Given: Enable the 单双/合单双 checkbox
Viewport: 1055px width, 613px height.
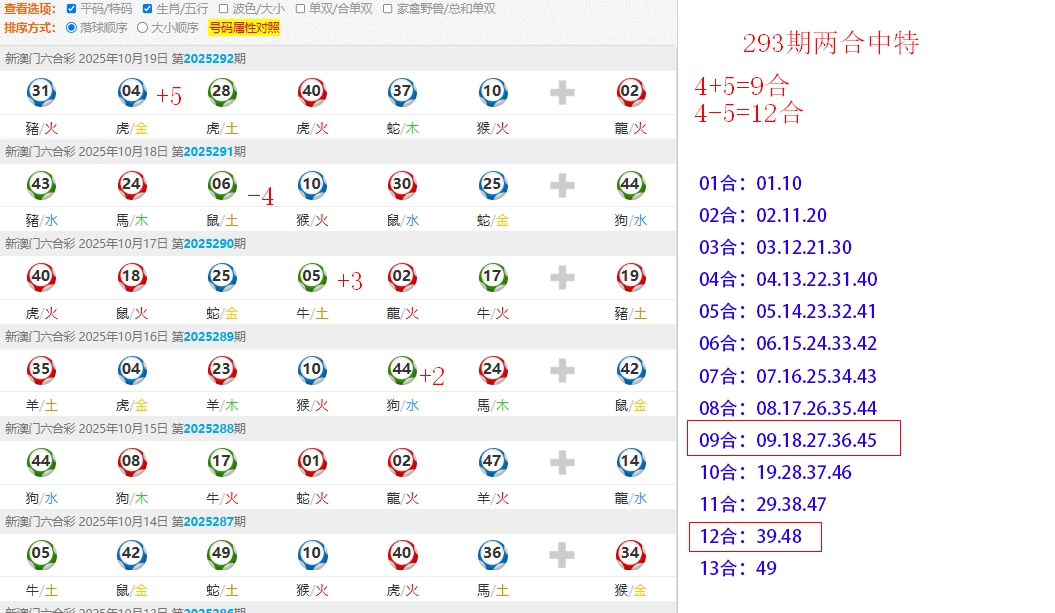Looking at the screenshot, I should (300, 9).
